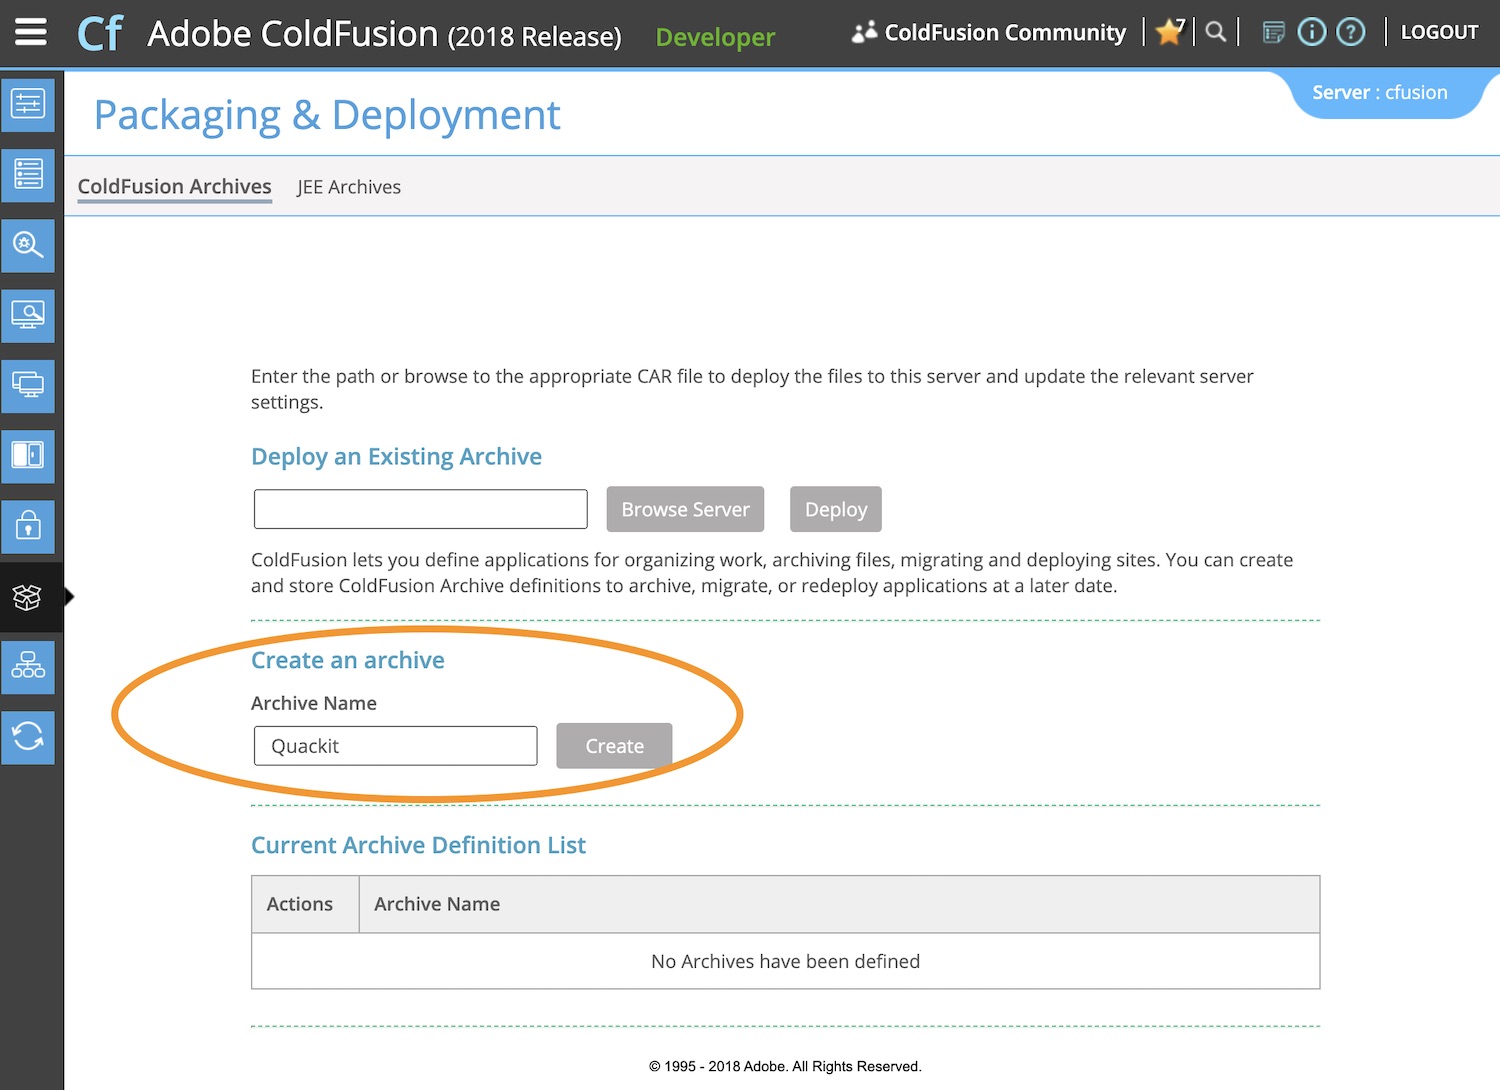Click the Cf ColdFusion logo
The image size is (1500, 1090).
(100, 33)
